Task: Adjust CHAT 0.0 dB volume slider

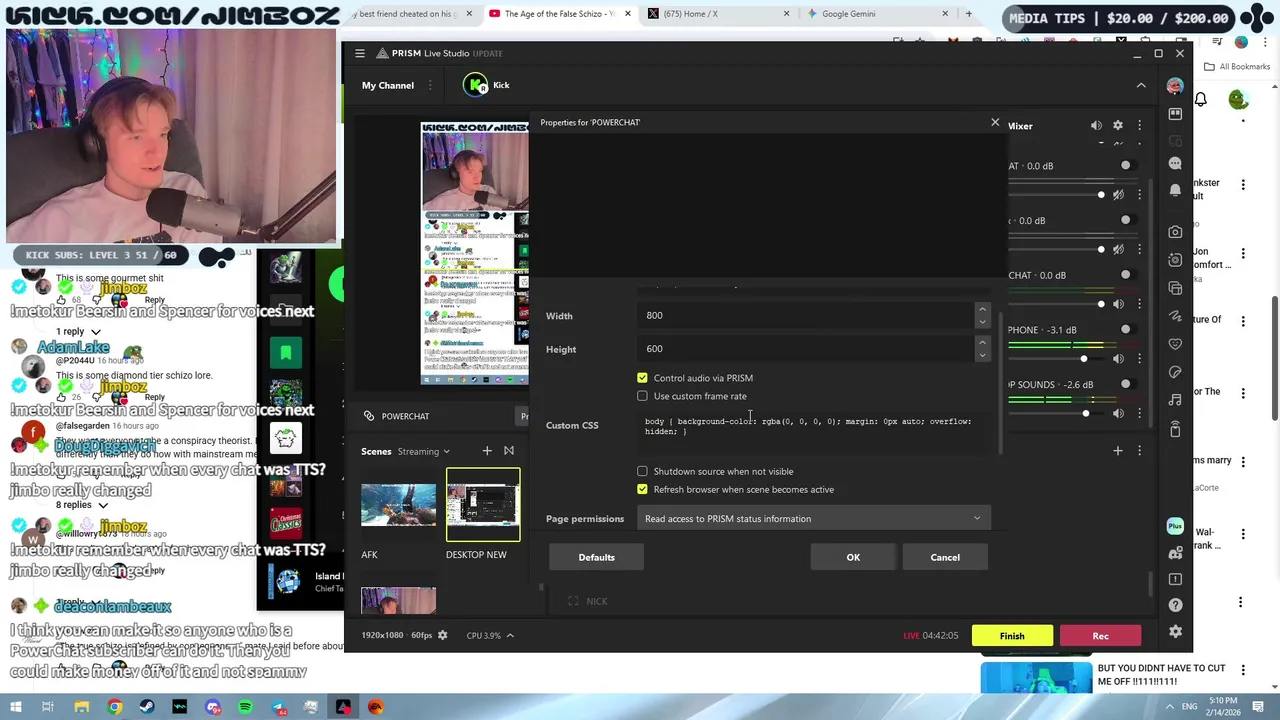Action: click(x=1102, y=304)
